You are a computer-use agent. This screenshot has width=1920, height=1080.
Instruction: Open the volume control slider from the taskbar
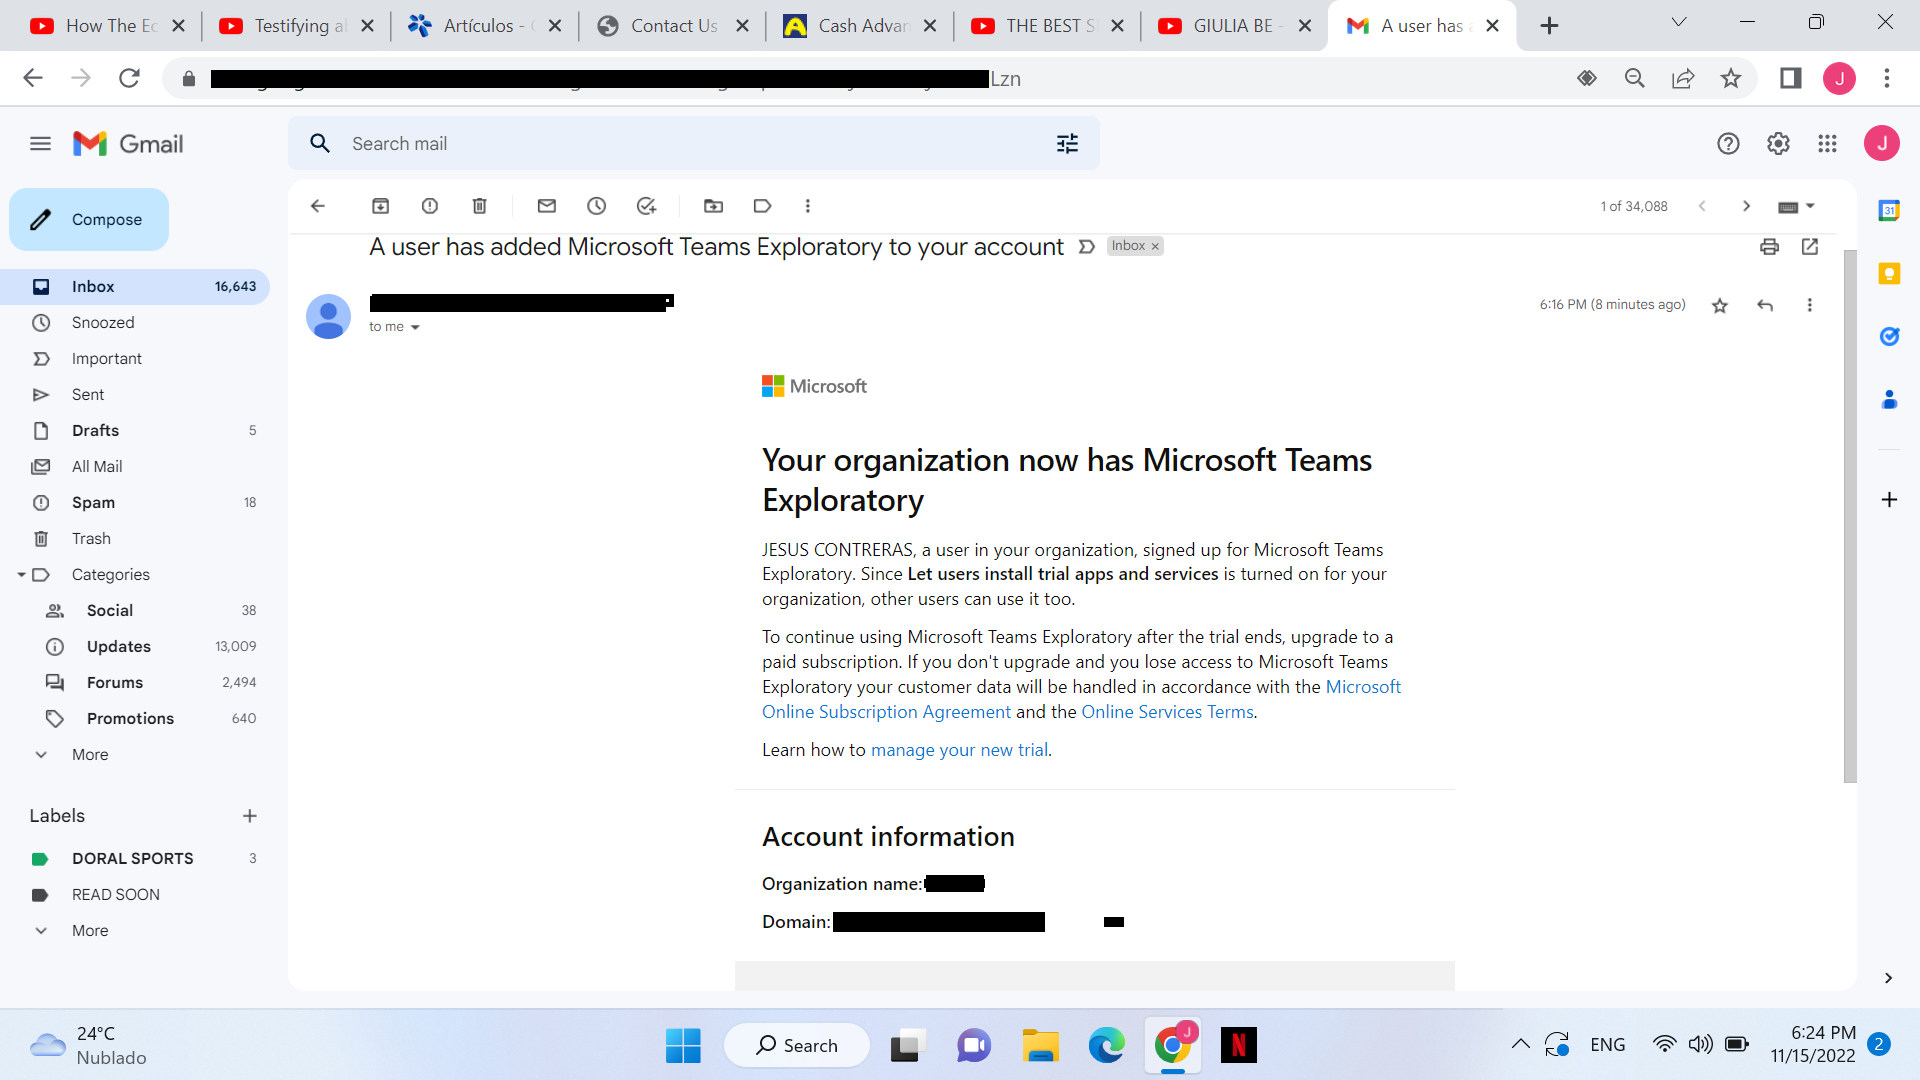point(1701,1044)
